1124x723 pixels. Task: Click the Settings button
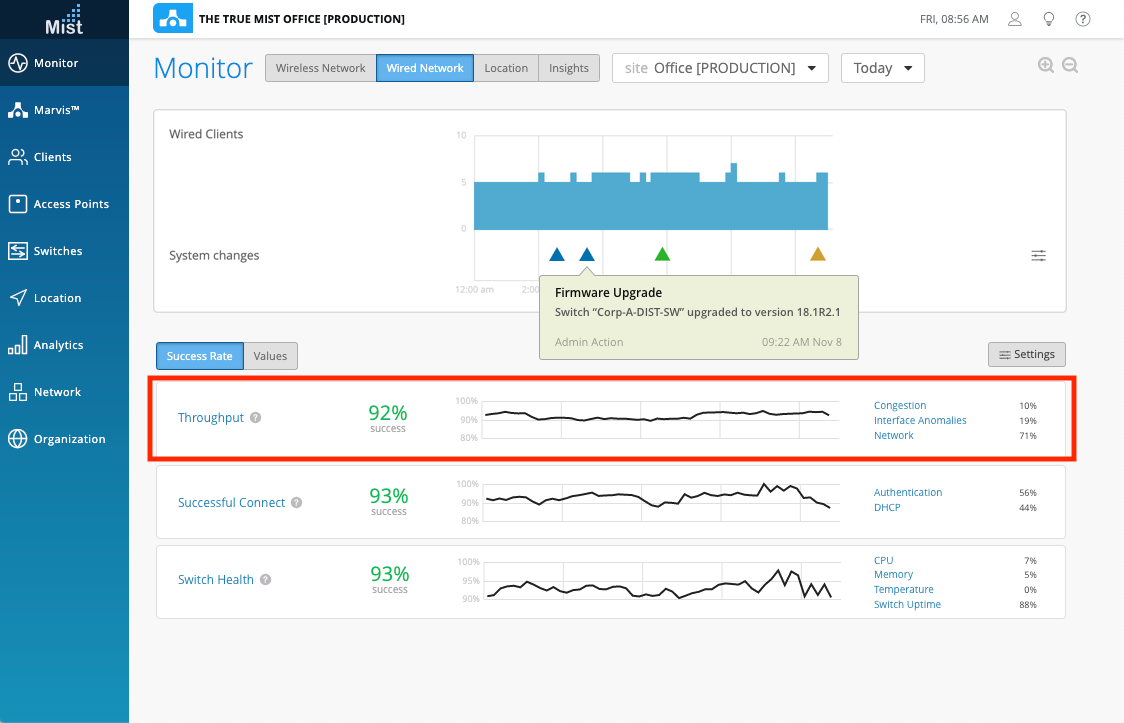click(x=1026, y=354)
